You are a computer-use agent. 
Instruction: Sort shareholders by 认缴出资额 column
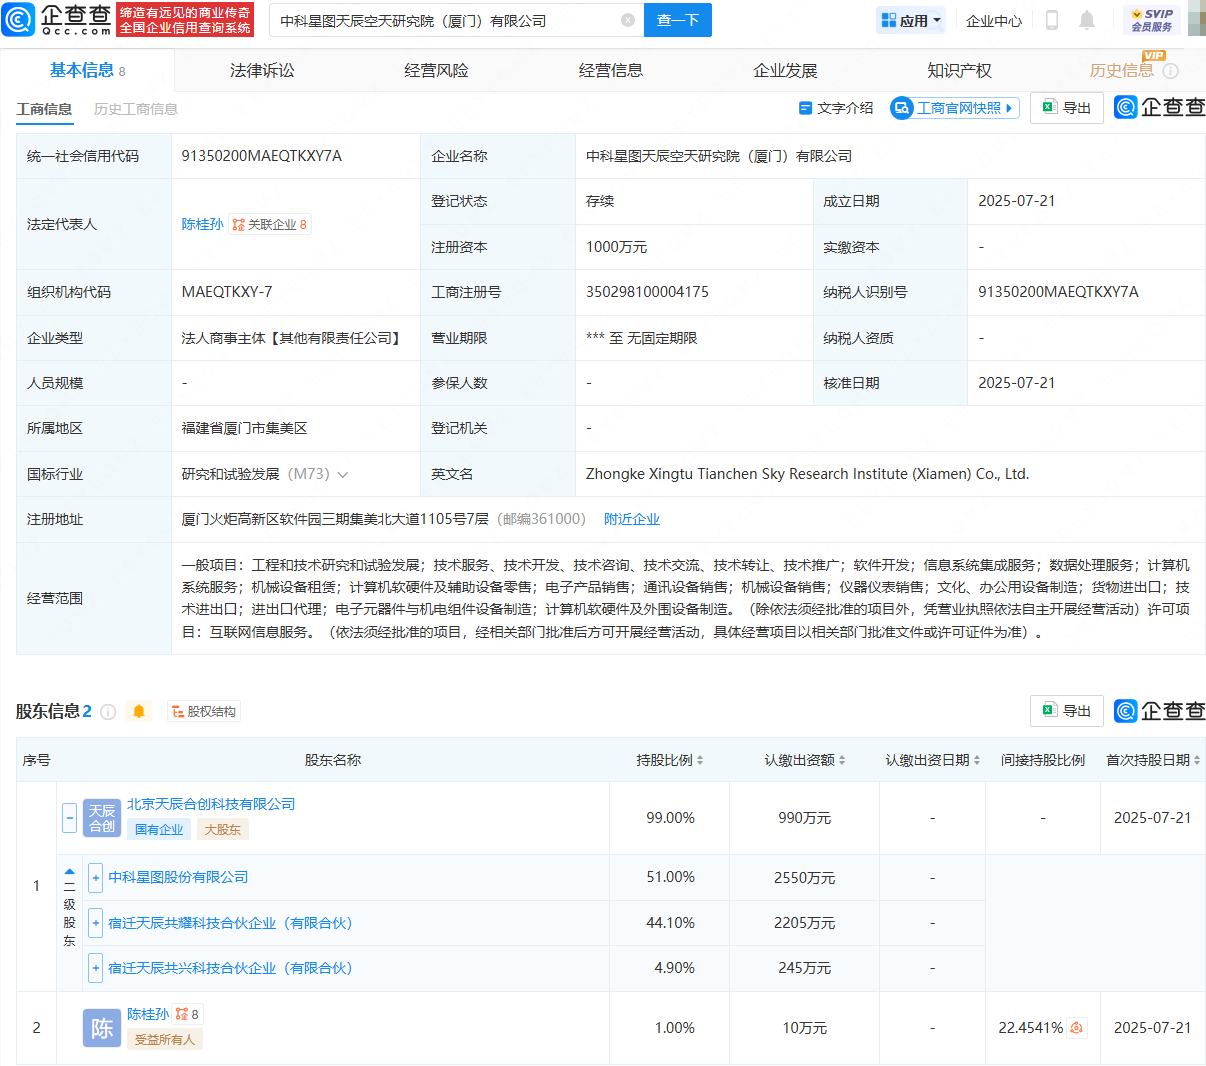(804, 760)
